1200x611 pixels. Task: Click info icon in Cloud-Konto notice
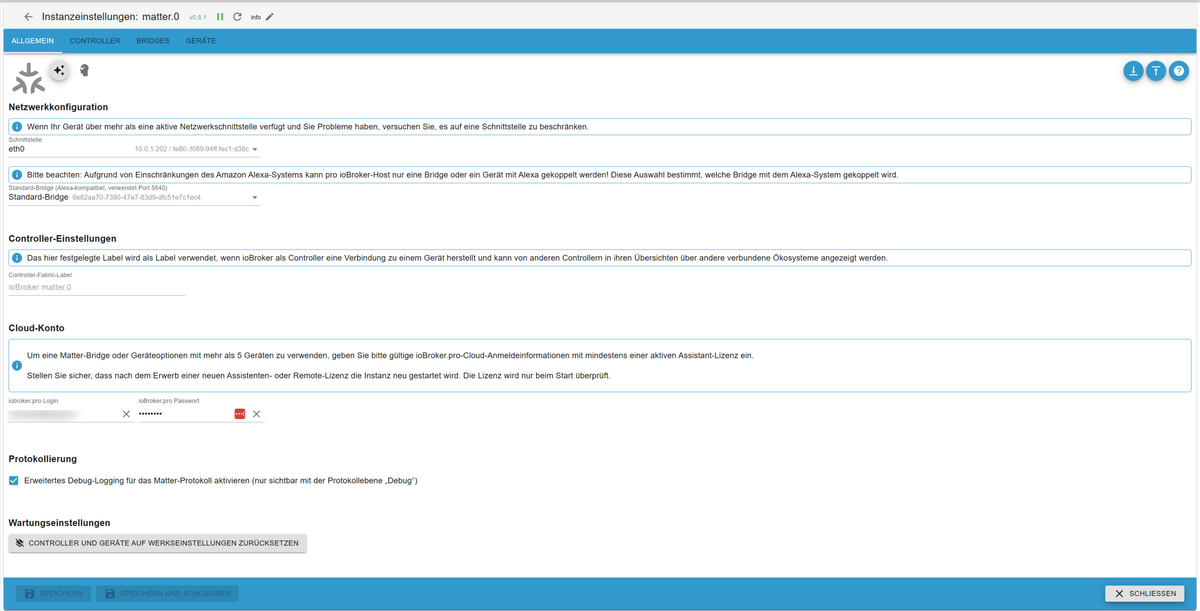17,366
